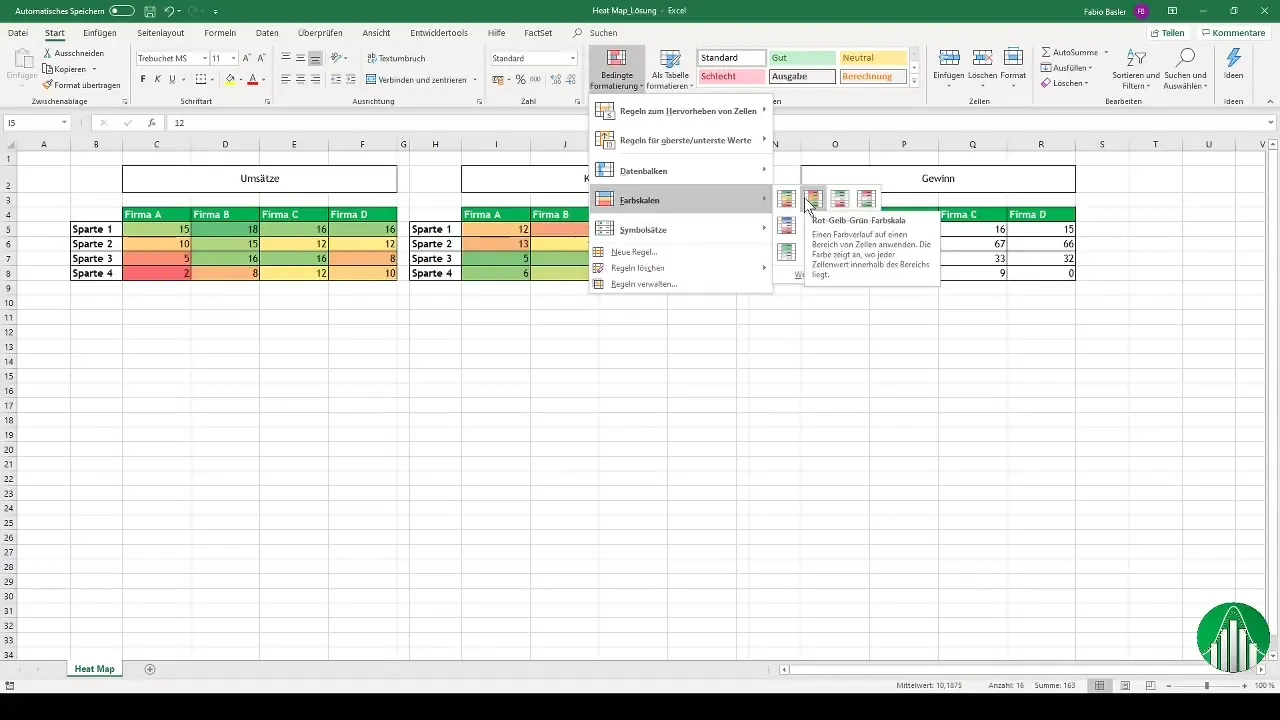Apply the red-white-green color scale preset
The image size is (1280, 720).
[866, 199]
